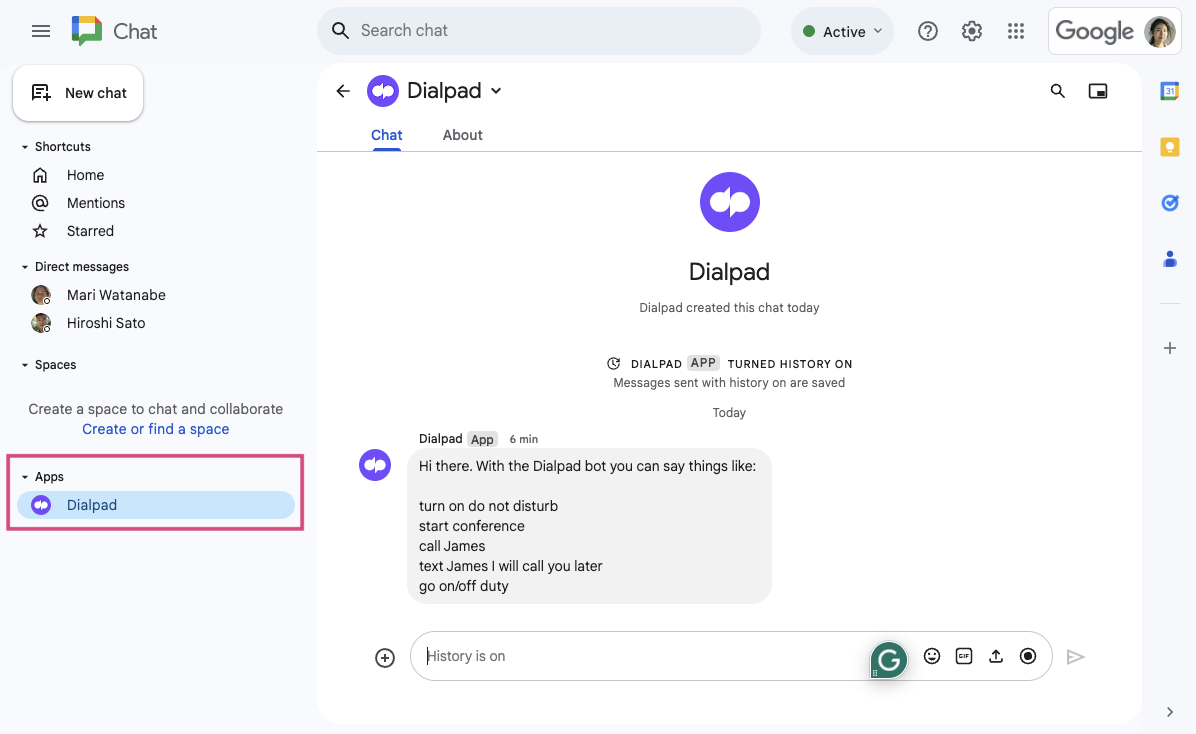Click the 'Today' date divider label

pos(729,413)
